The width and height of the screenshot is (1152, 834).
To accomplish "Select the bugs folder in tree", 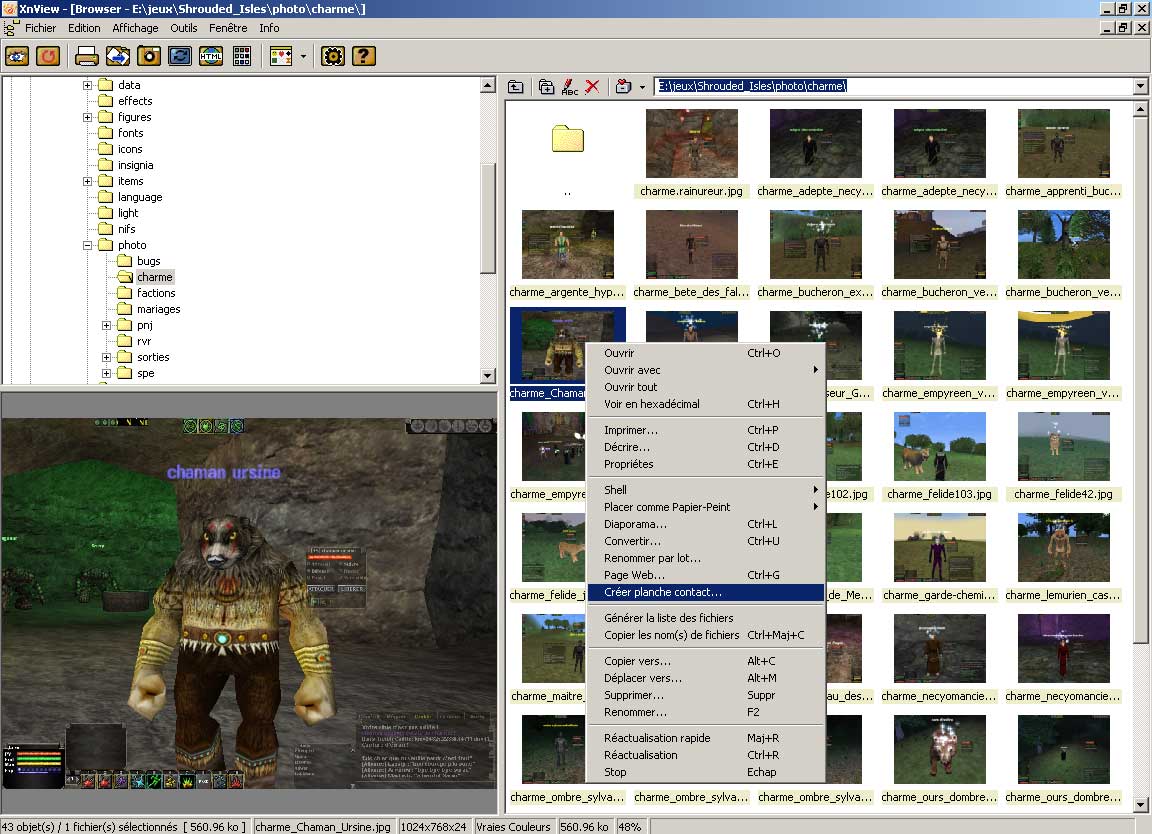I will pos(148,261).
